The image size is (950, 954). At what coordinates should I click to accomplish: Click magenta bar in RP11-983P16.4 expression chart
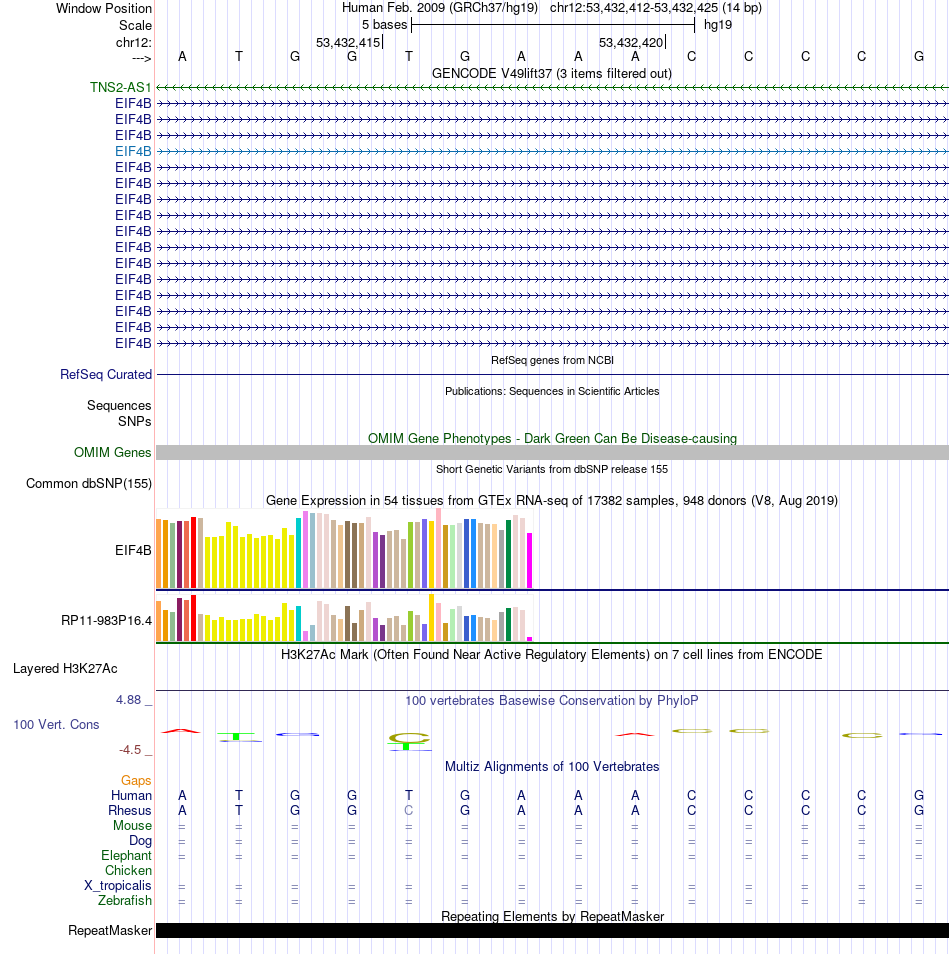pyautogui.click(x=529, y=639)
